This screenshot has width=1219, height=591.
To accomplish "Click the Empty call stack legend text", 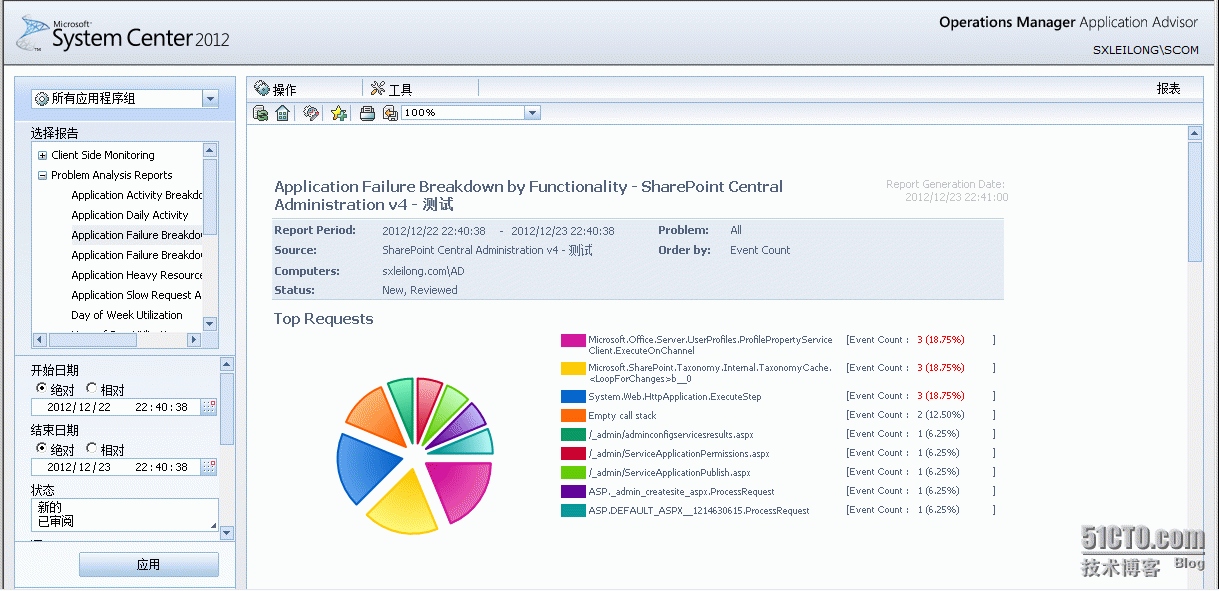I will tap(622, 415).
